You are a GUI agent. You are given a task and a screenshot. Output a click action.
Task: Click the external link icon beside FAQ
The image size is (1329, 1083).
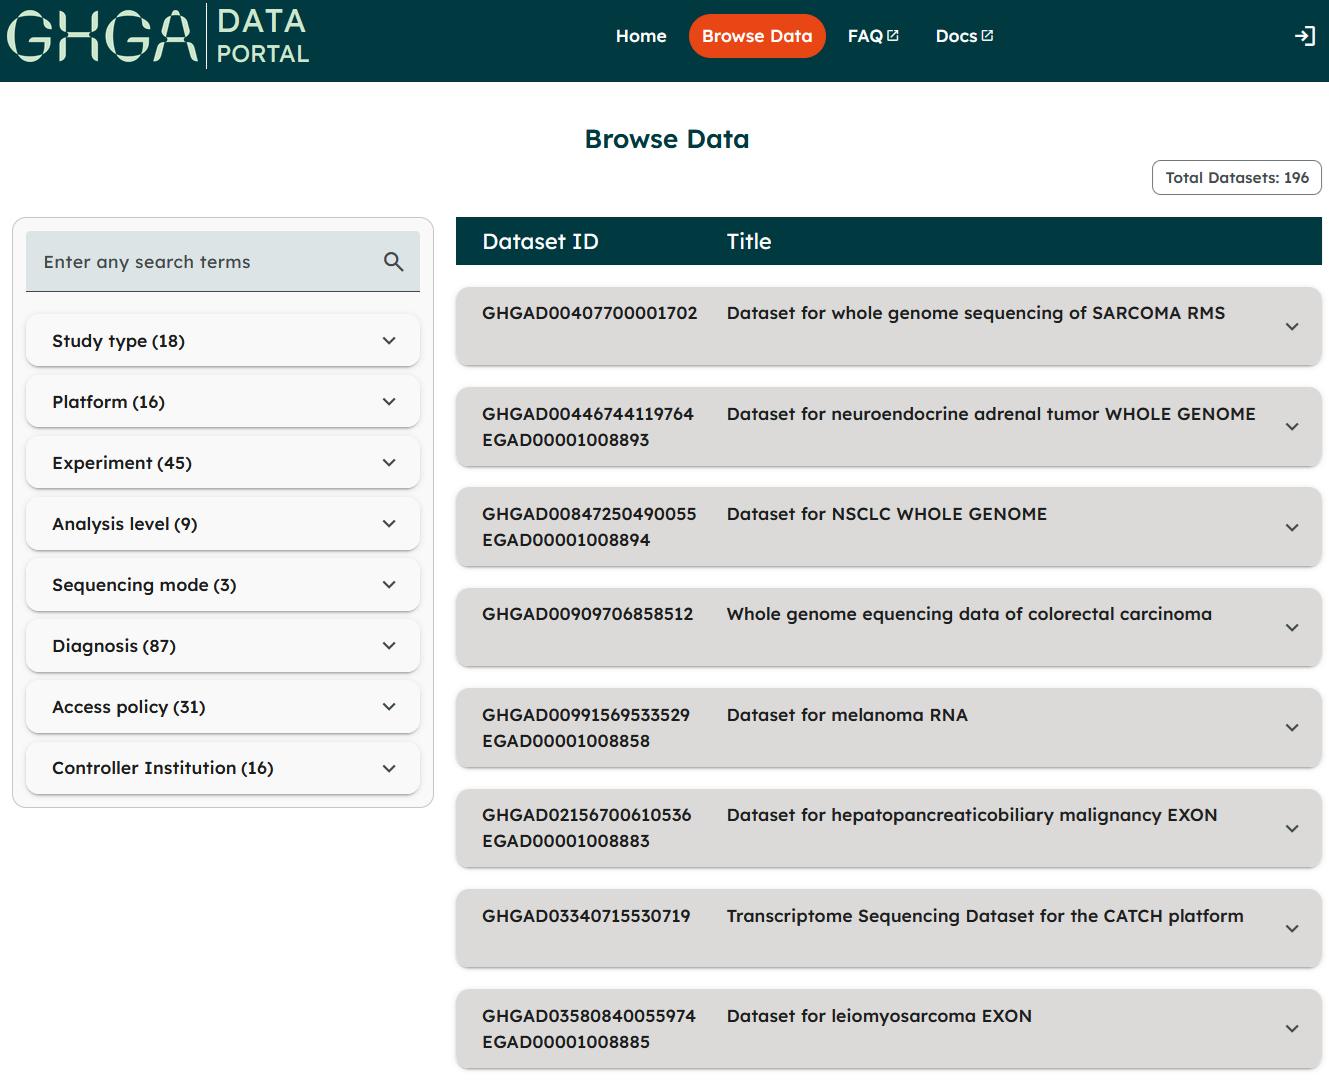[x=893, y=35]
